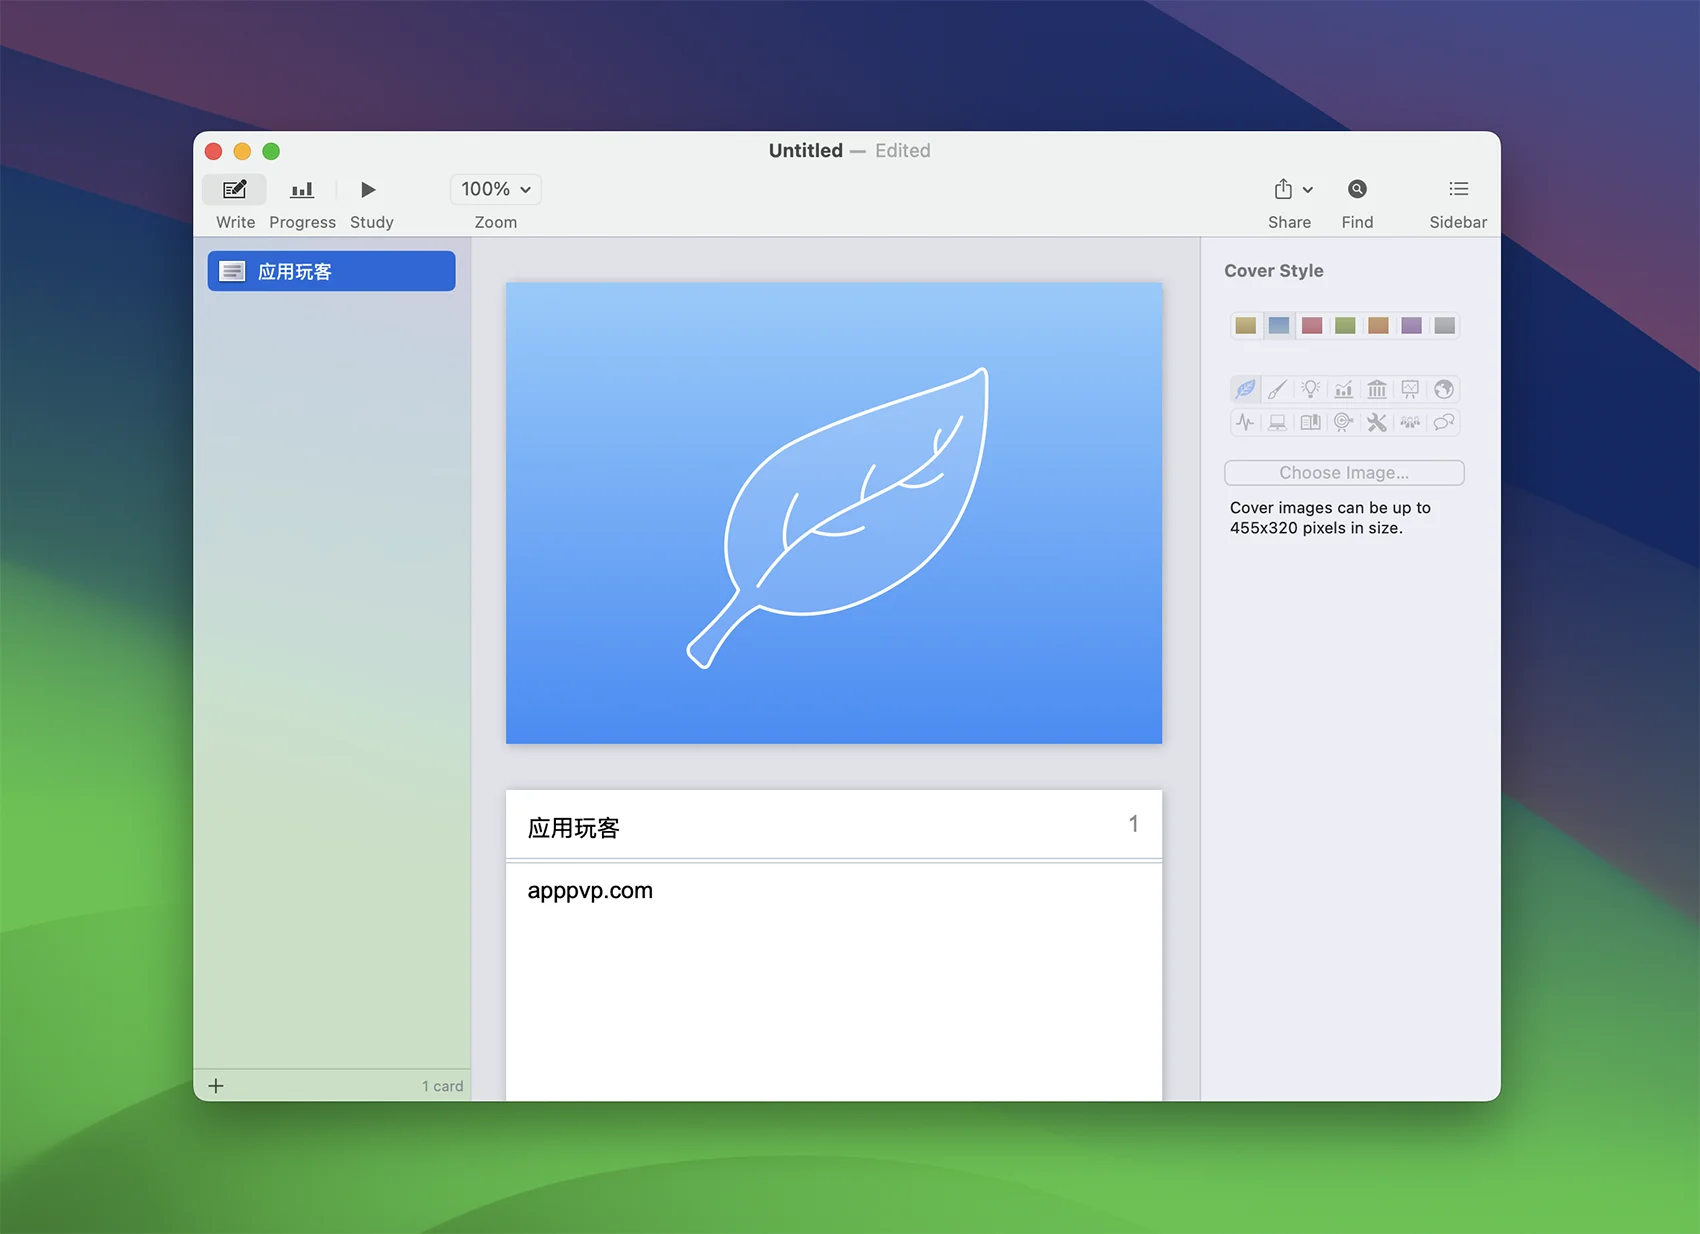1700x1234 pixels.
Task: Maximize the window with green button
Action: 271,151
